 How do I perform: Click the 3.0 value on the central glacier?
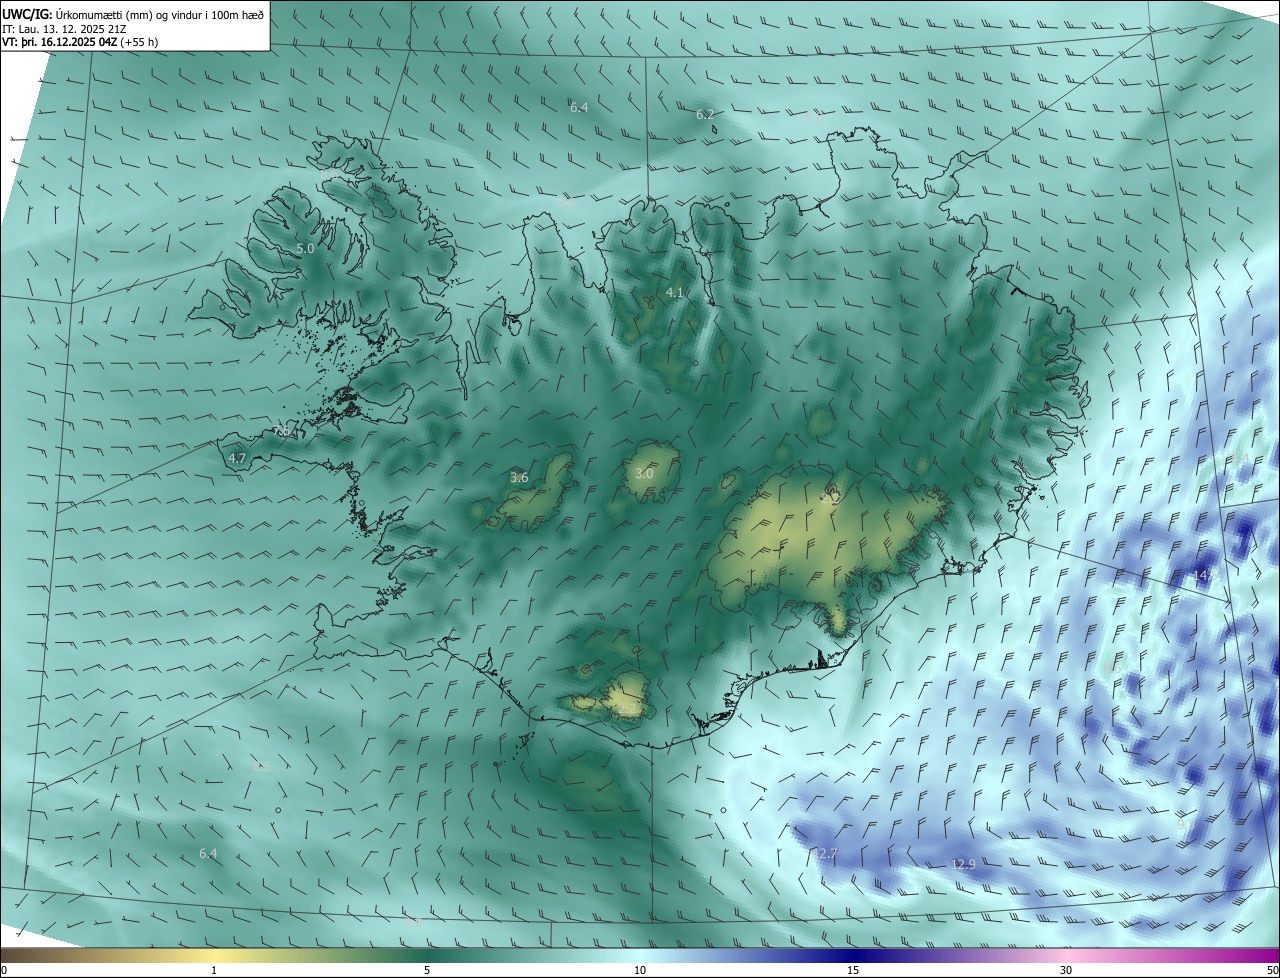[x=644, y=473]
